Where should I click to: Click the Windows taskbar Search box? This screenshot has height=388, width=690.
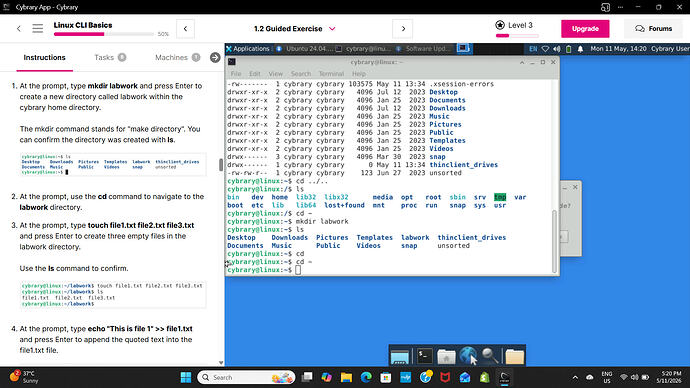(247, 377)
